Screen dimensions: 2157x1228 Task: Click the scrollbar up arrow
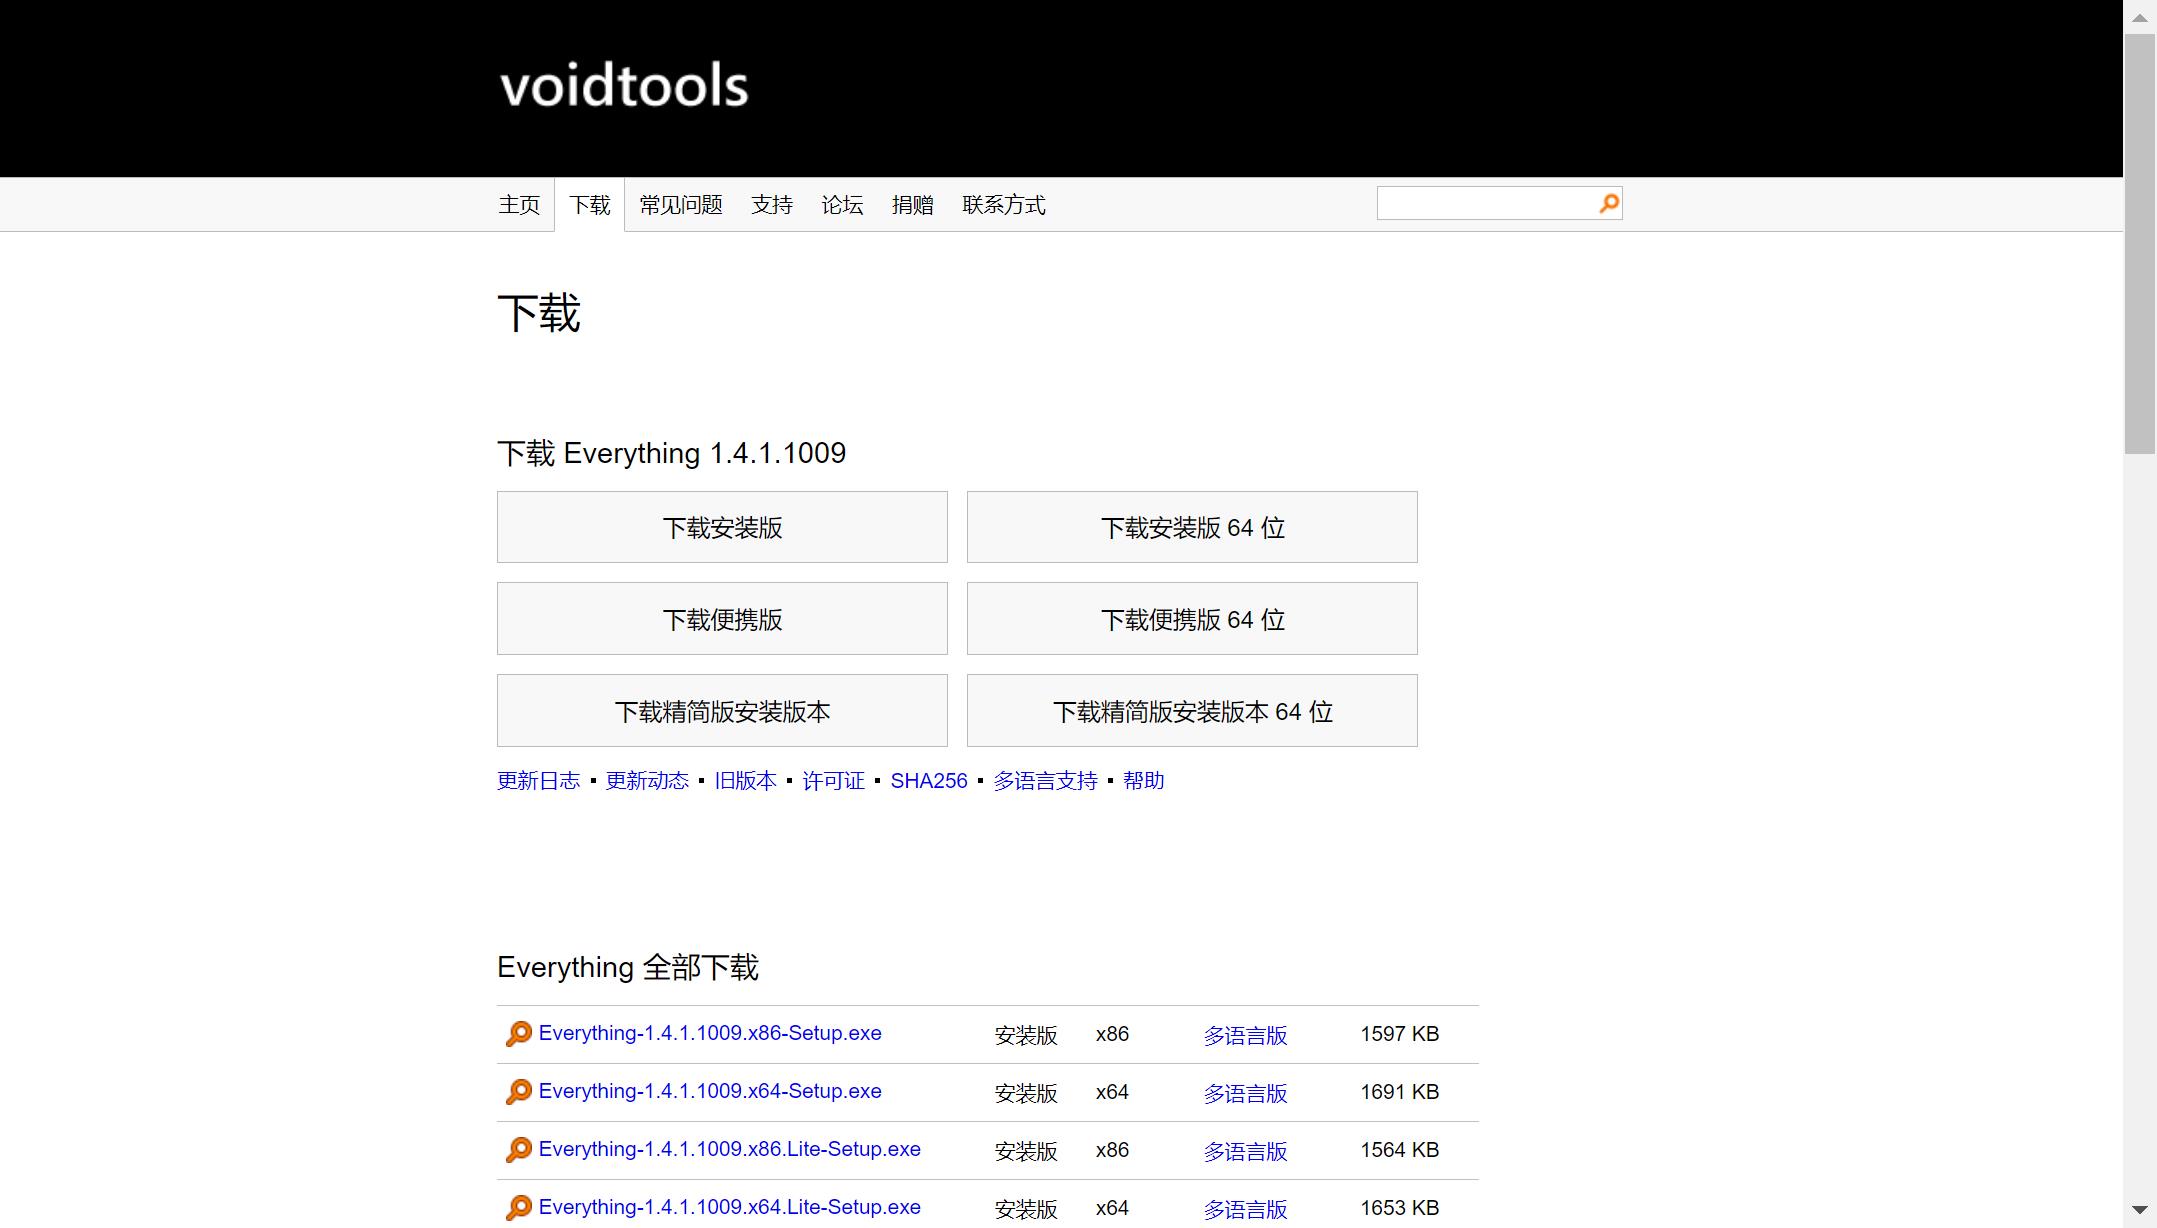[x=2140, y=17]
